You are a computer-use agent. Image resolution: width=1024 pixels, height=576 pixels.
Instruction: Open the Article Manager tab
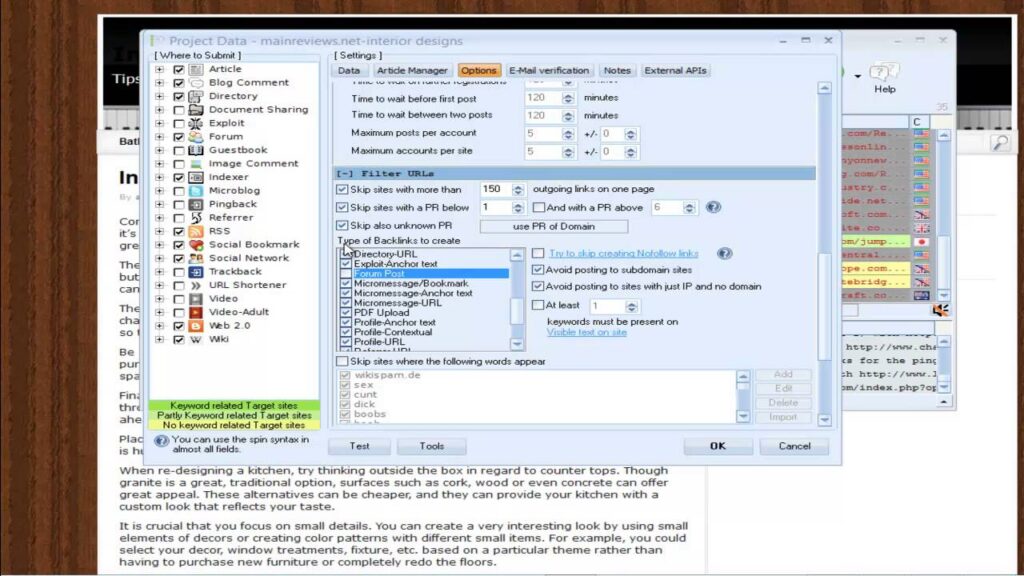pyautogui.click(x=412, y=71)
